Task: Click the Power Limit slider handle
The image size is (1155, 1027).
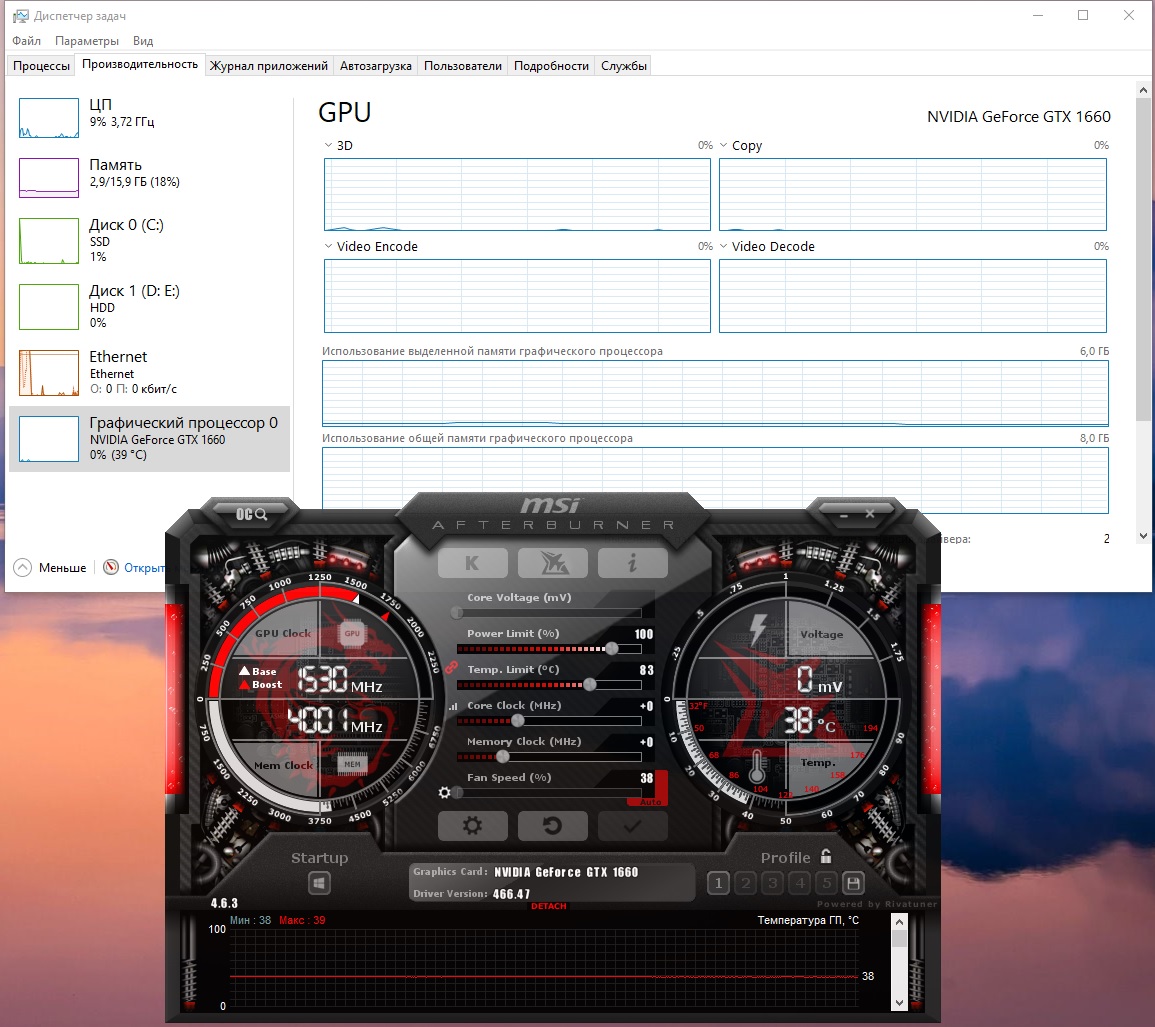Action: [x=611, y=649]
